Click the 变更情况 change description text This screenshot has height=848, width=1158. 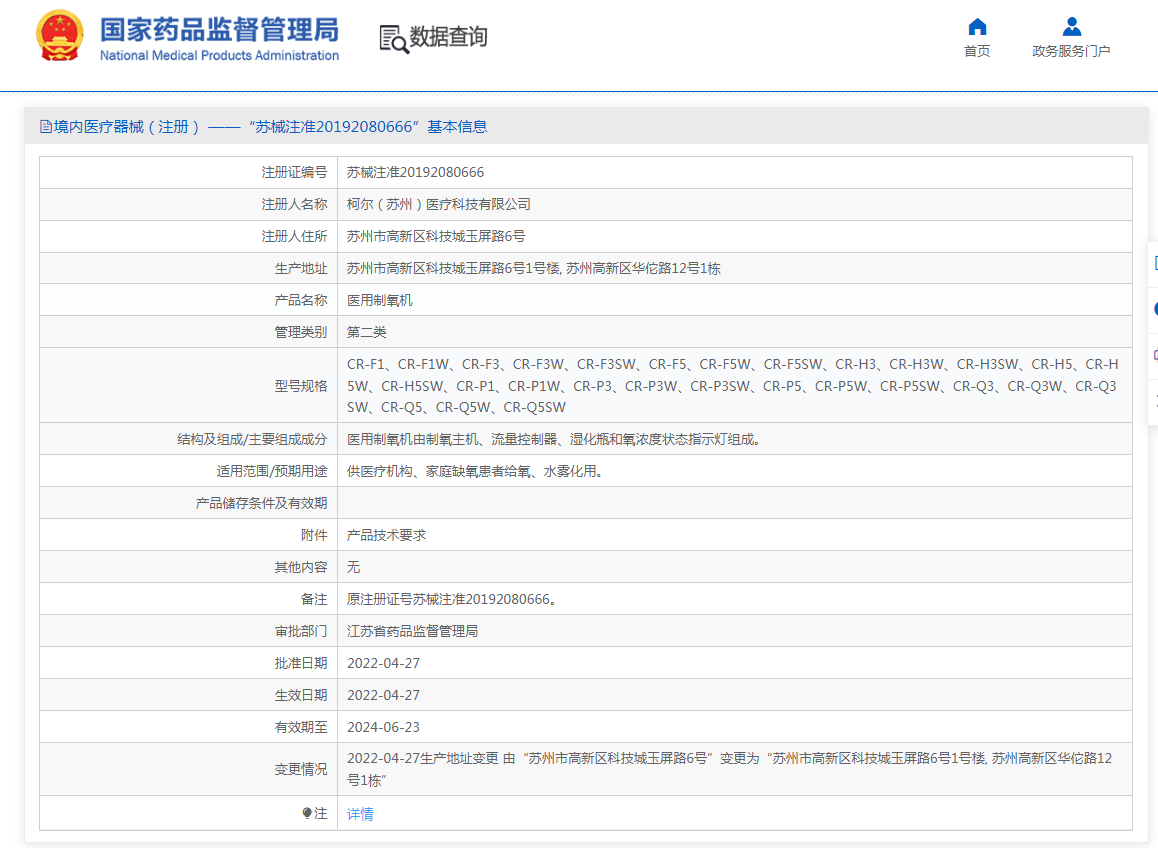728,769
